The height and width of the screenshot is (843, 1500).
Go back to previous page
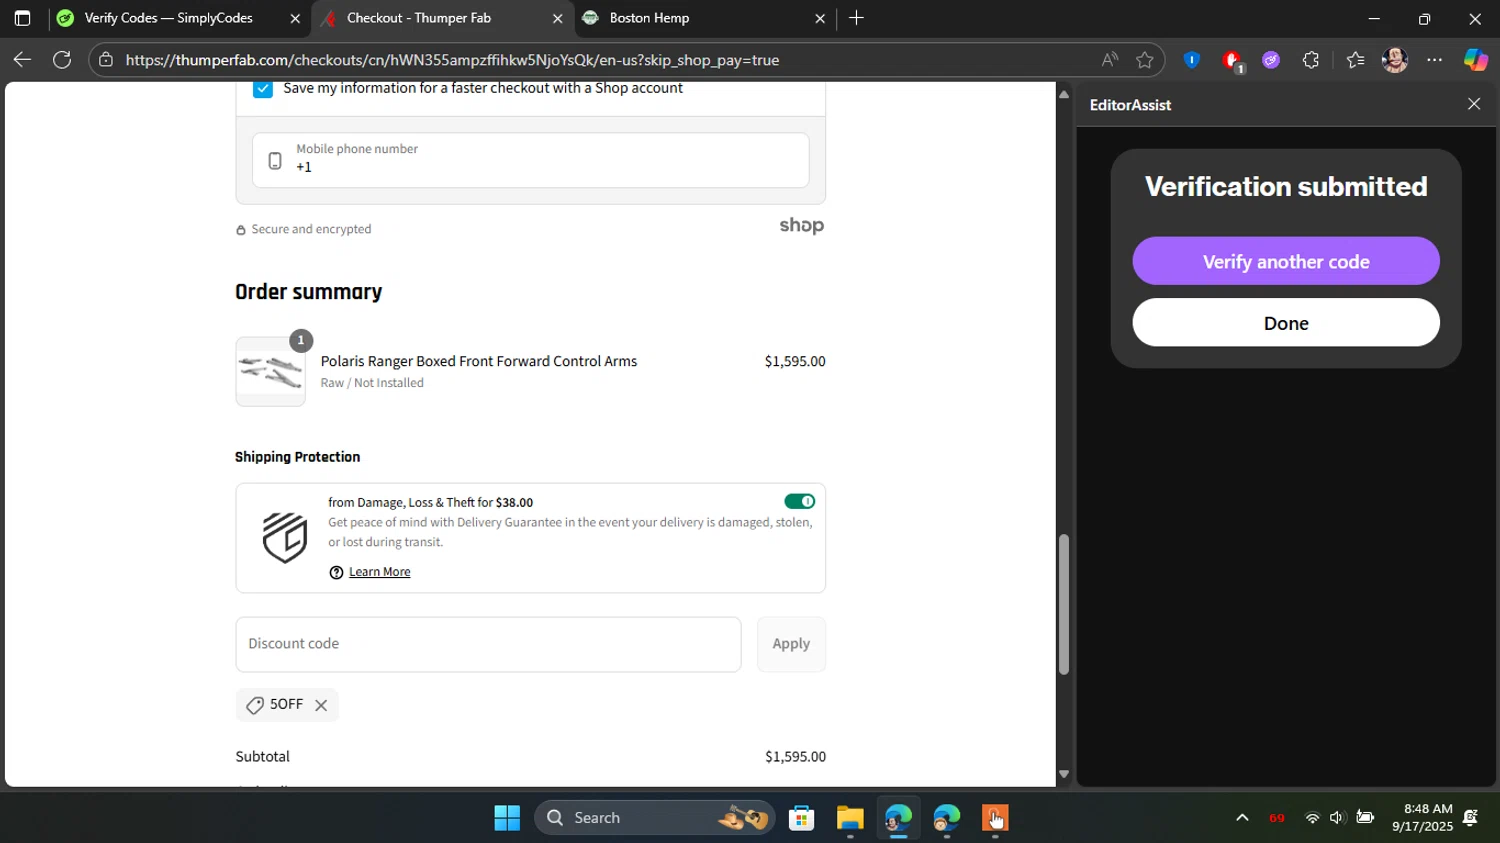[x=22, y=60]
